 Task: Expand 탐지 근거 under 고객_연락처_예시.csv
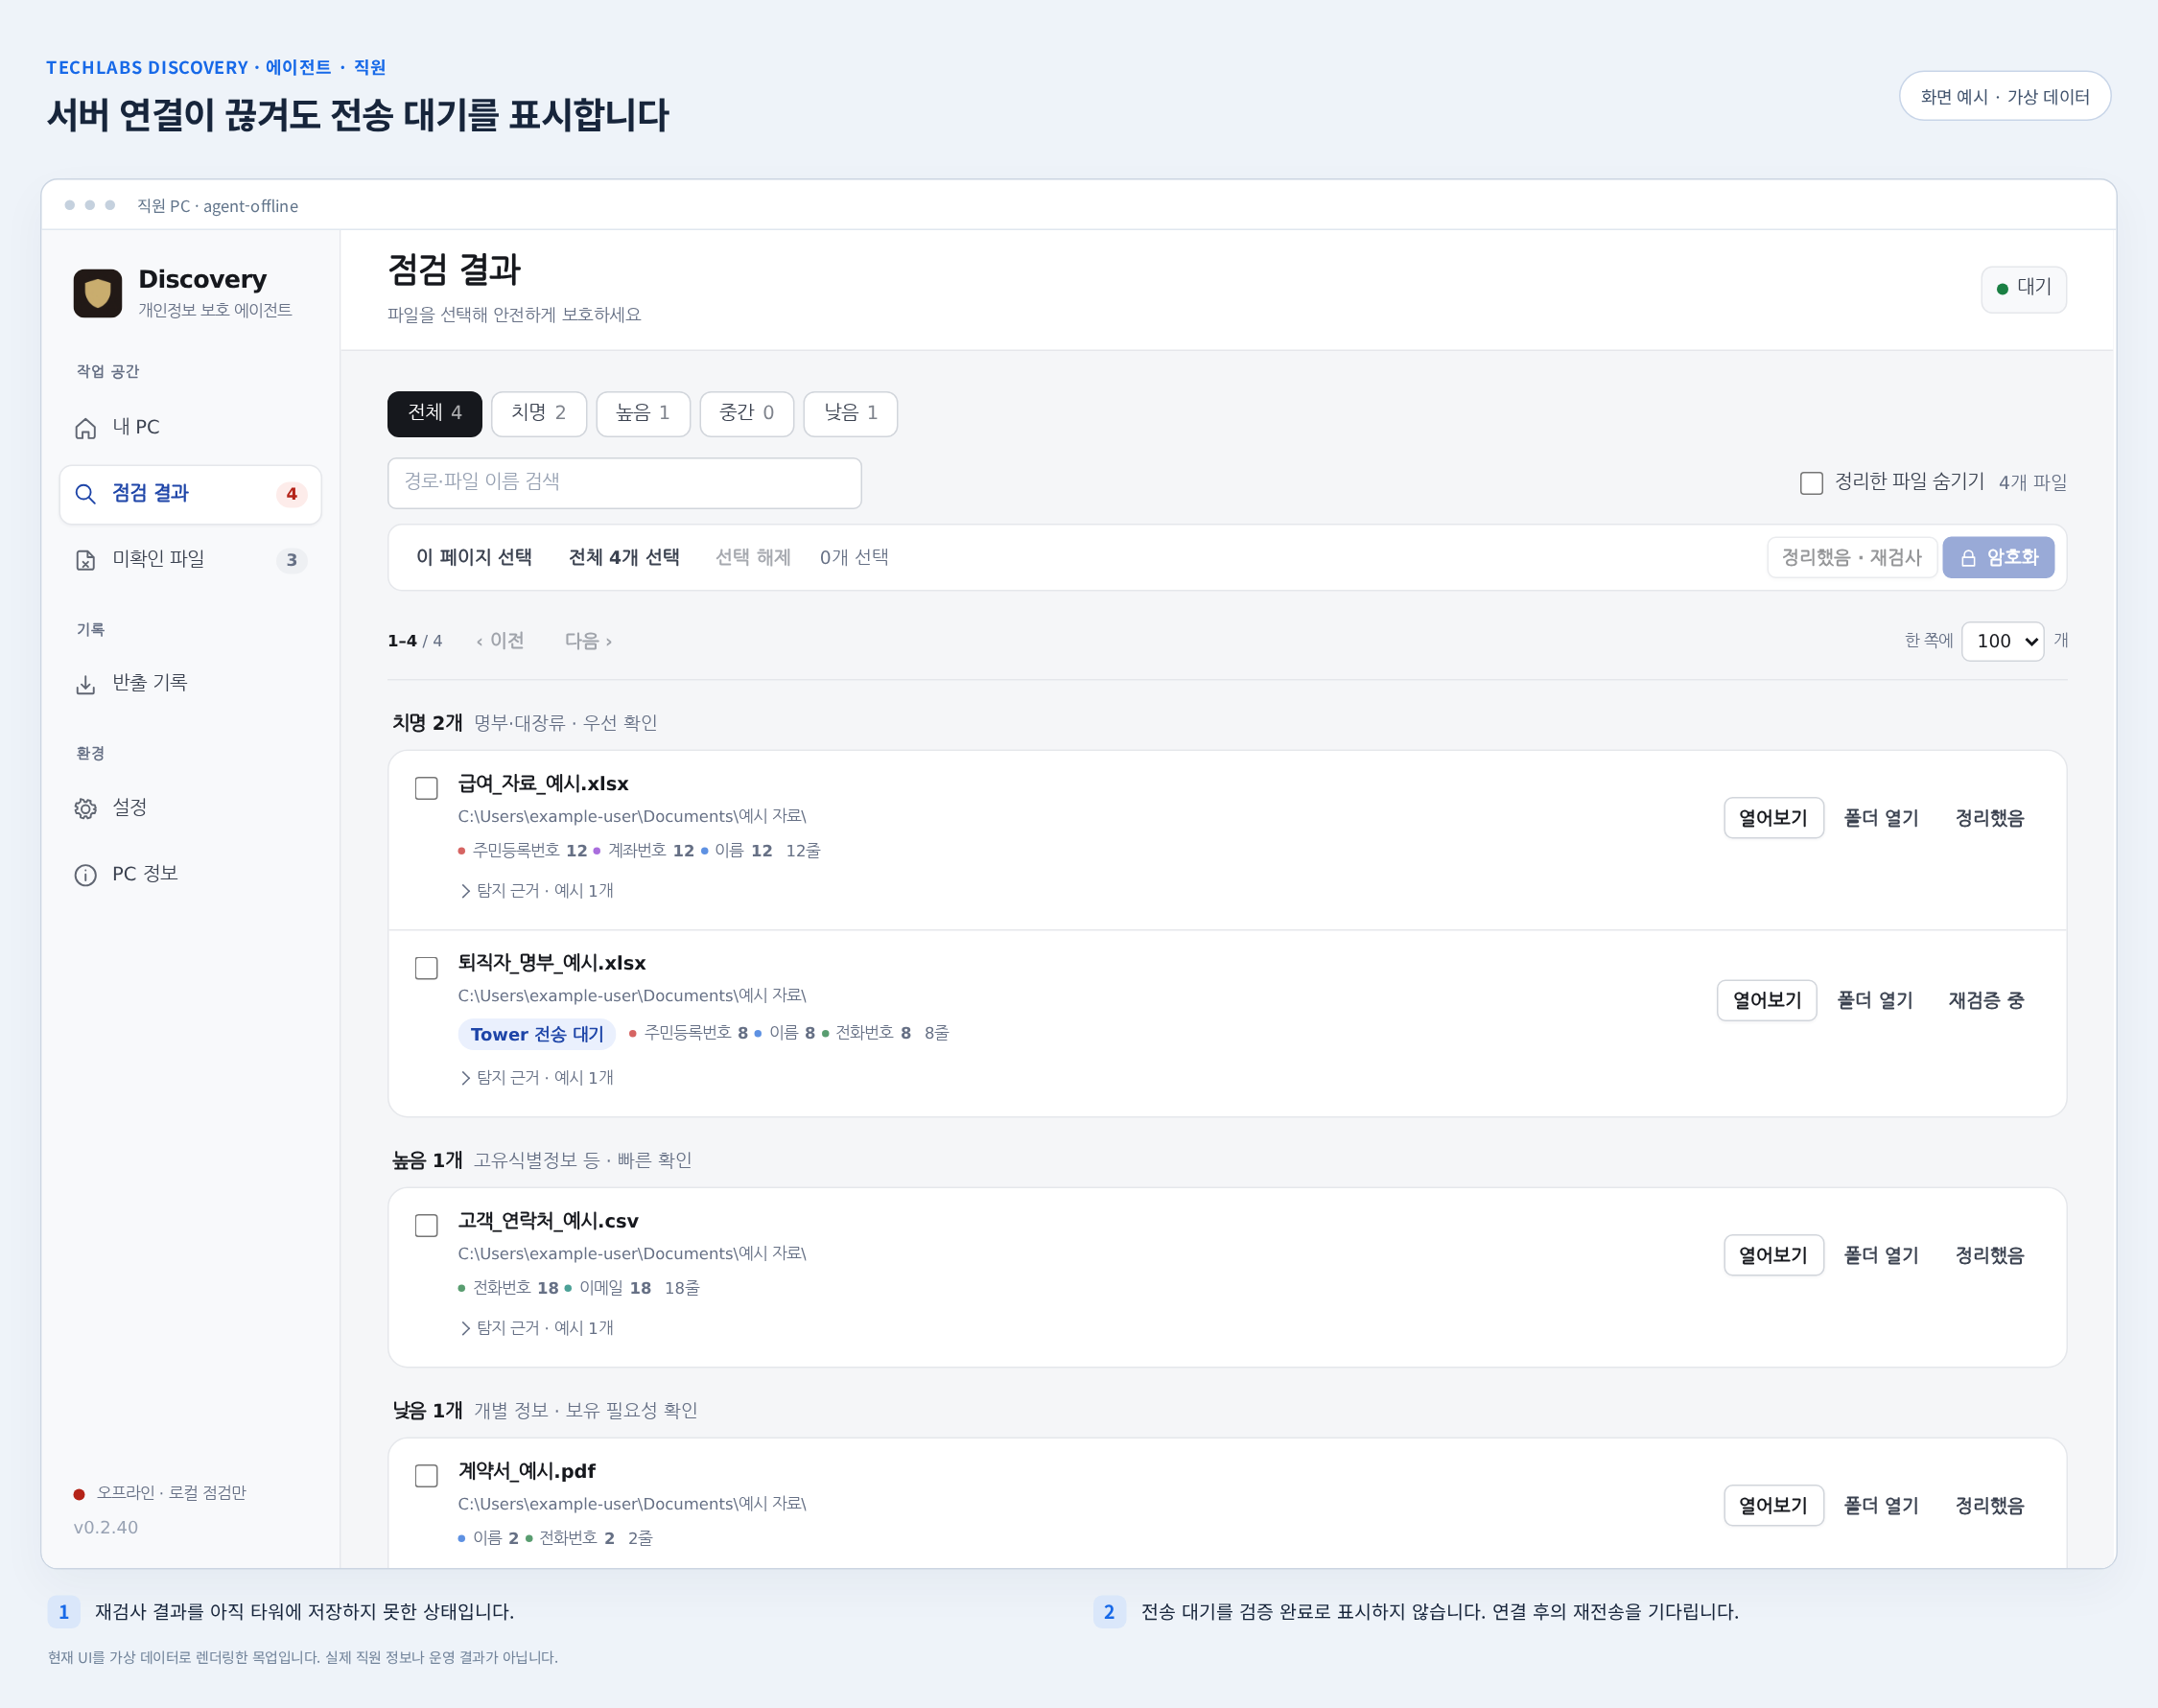(x=537, y=1327)
